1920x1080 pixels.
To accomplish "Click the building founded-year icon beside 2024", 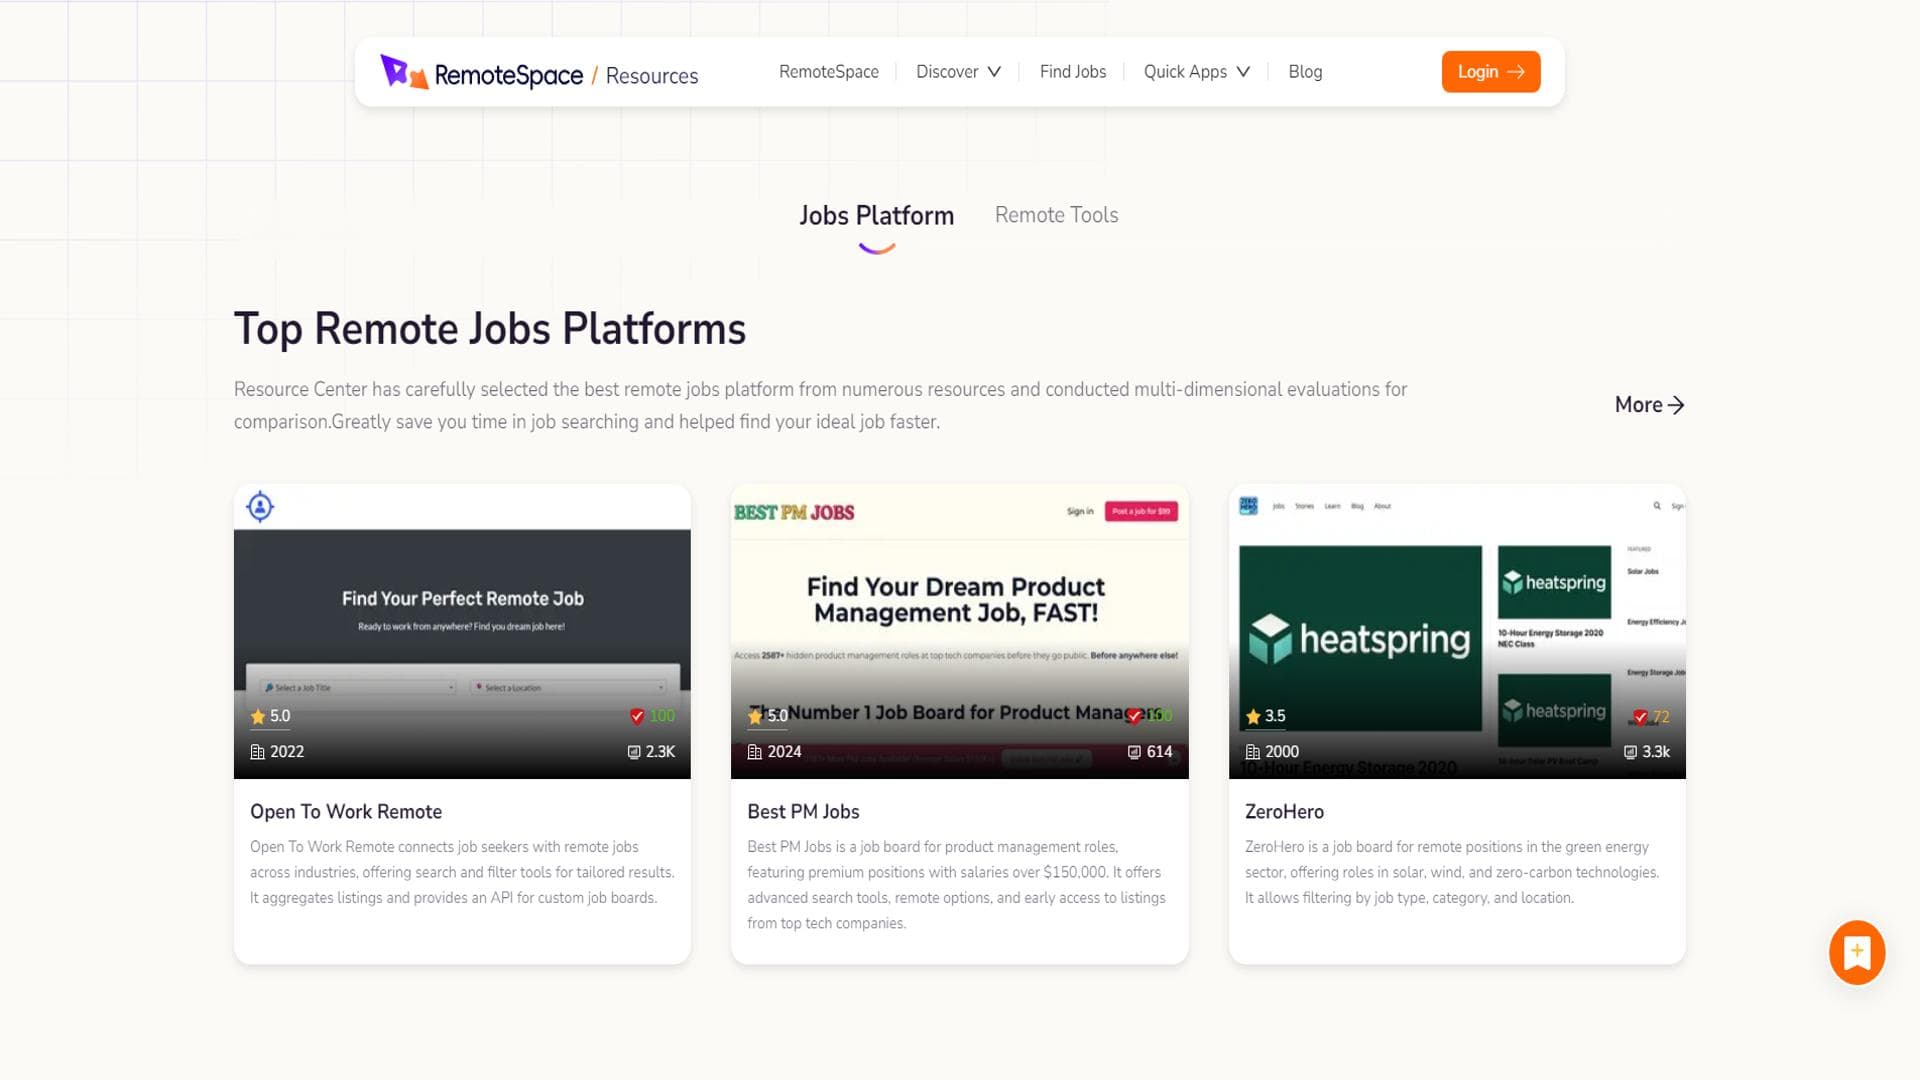I will [754, 752].
